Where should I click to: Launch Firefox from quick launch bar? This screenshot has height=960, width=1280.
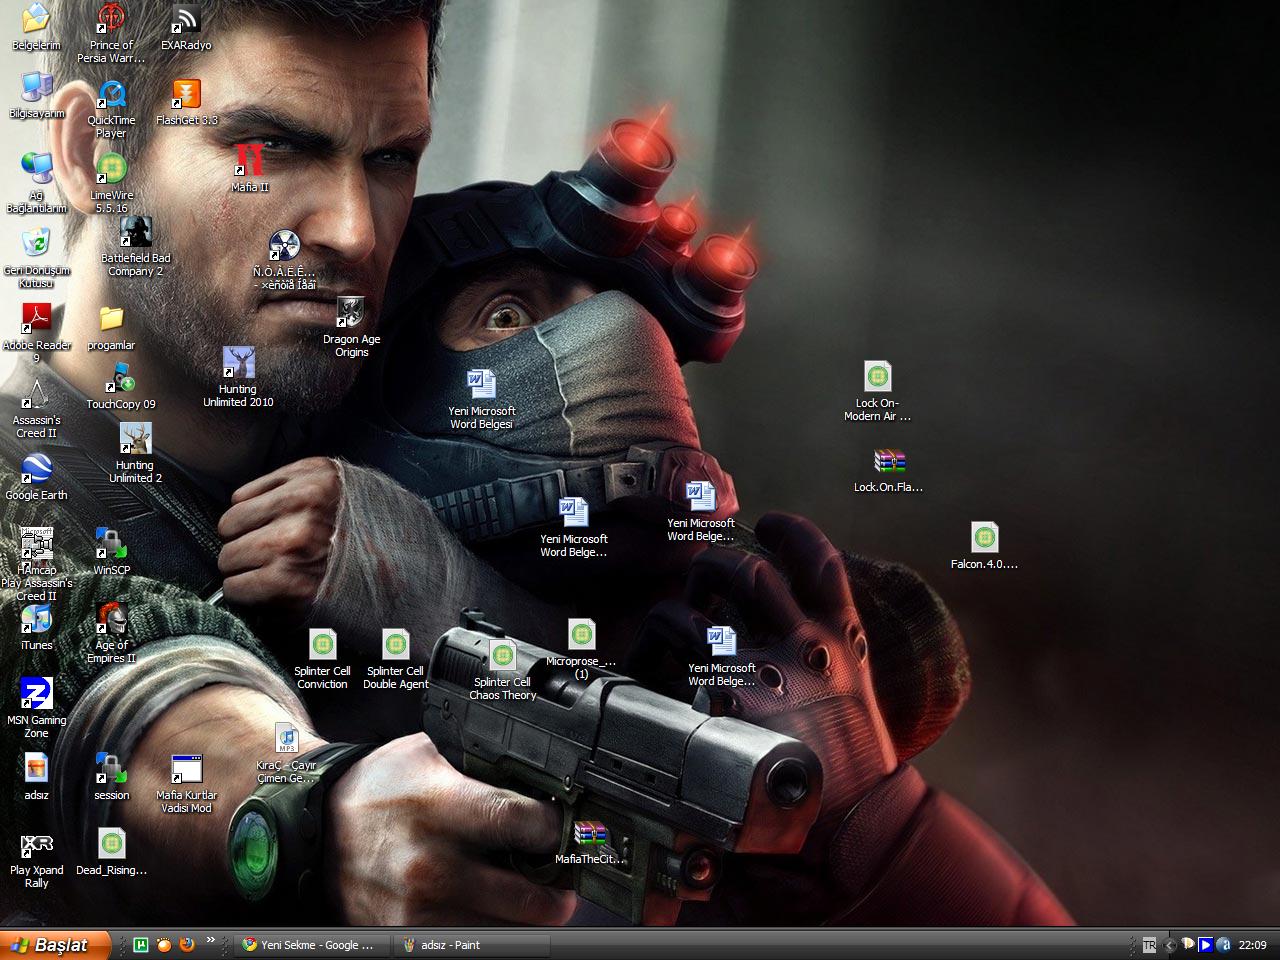coord(186,944)
